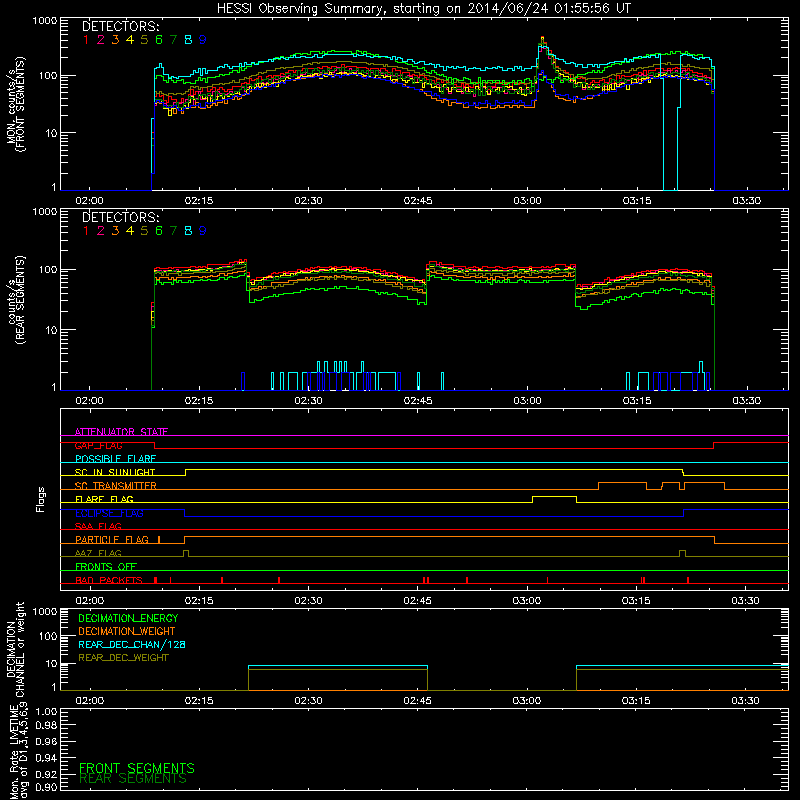Click the PARTICLE_FLAG label
The height and width of the screenshot is (800, 800).
pos(112,539)
